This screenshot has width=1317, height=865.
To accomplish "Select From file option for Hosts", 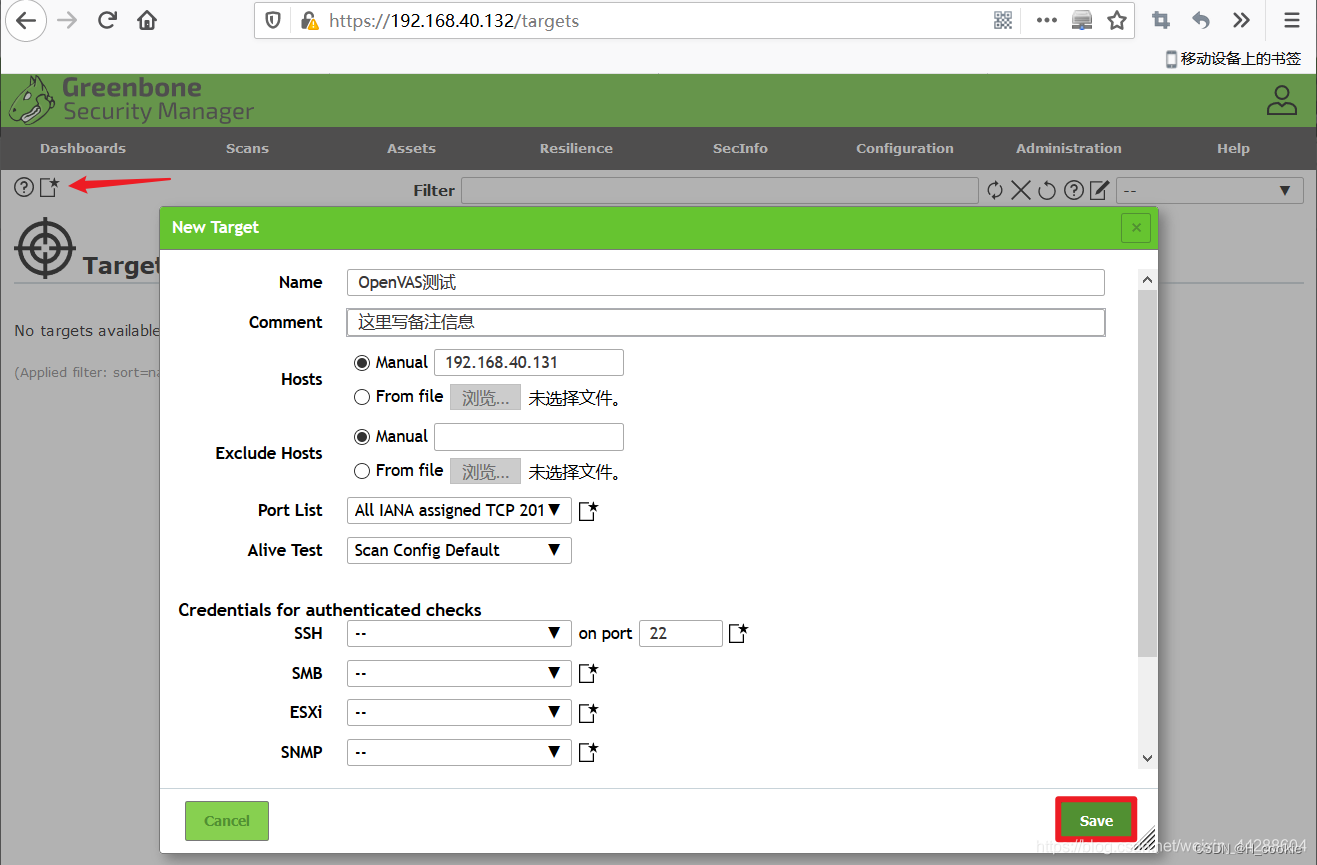I will click(362, 397).
